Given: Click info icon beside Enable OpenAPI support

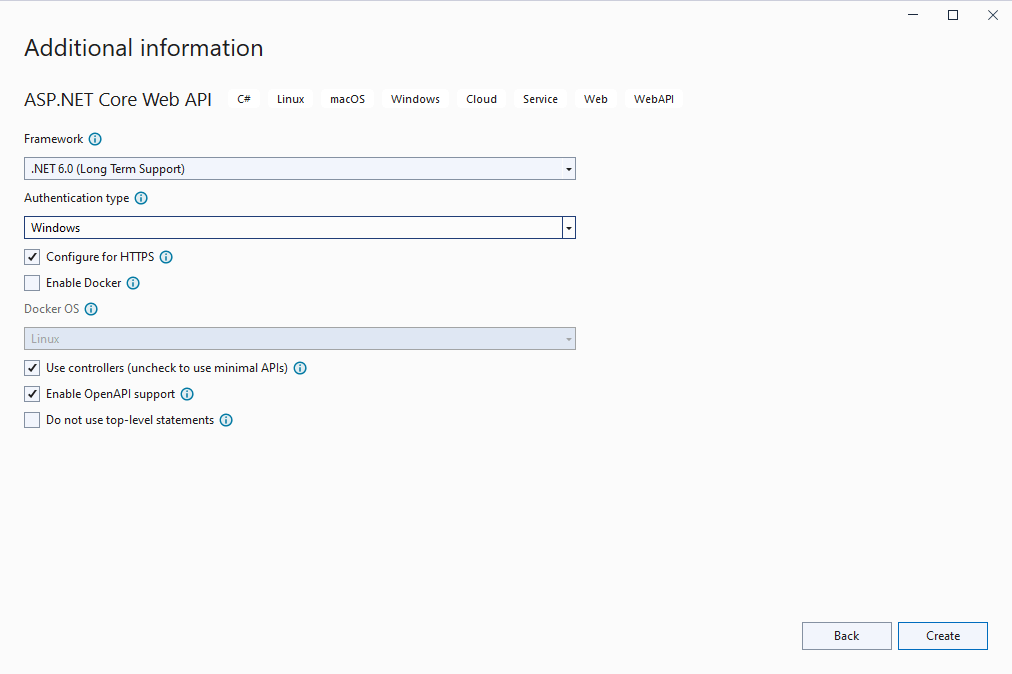Looking at the screenshot, I should (x=187, y=394).
